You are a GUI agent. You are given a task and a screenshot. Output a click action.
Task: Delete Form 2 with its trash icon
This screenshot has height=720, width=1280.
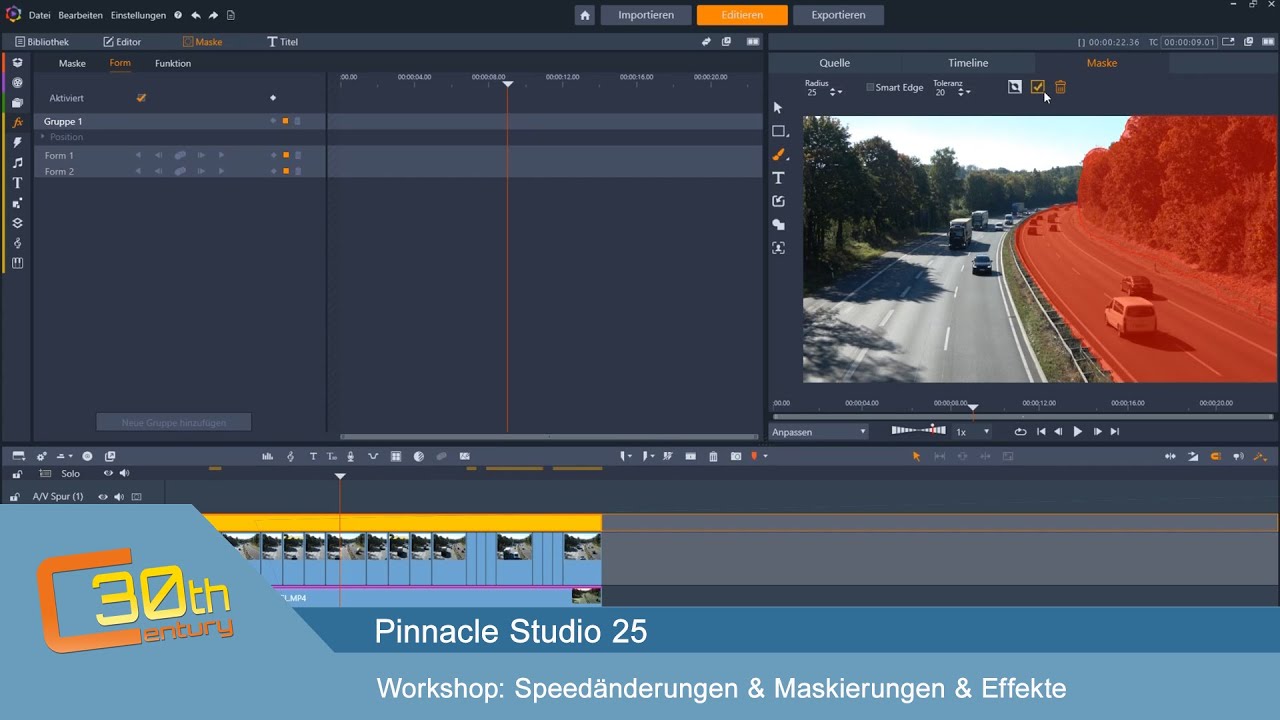click(x=297, y=171)
